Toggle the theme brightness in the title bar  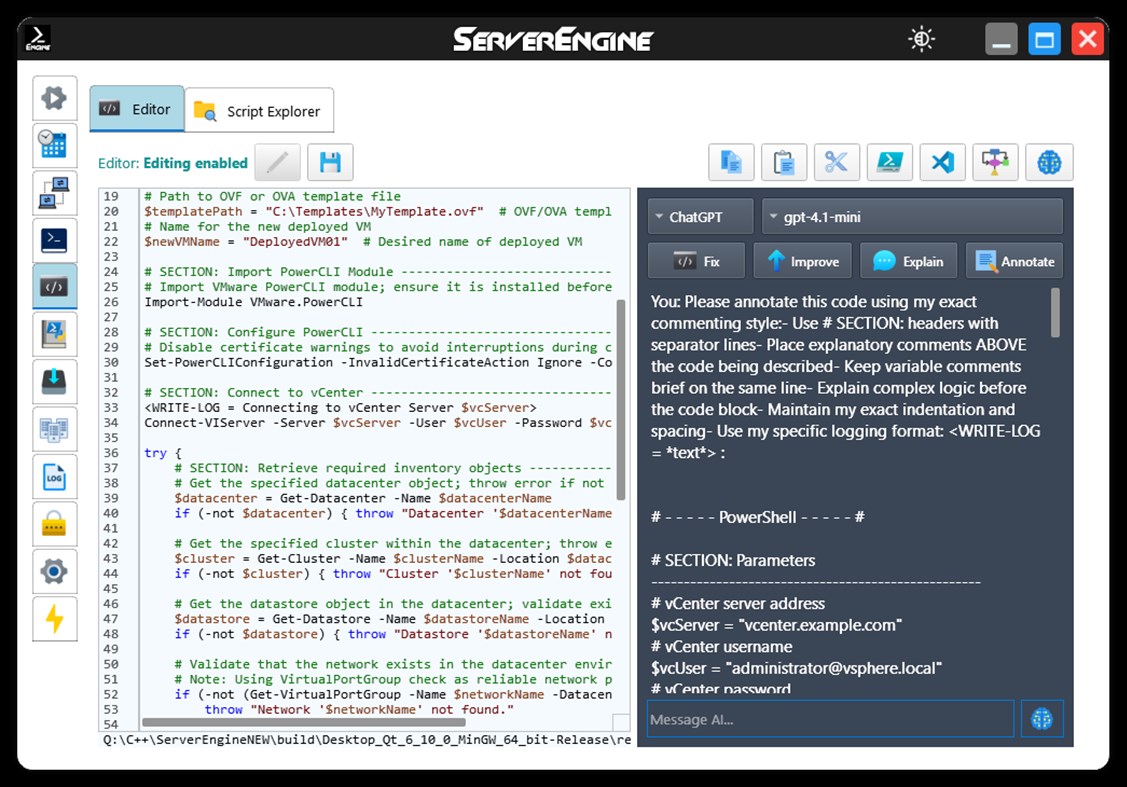pyautogui.click(x=920, y=38)
